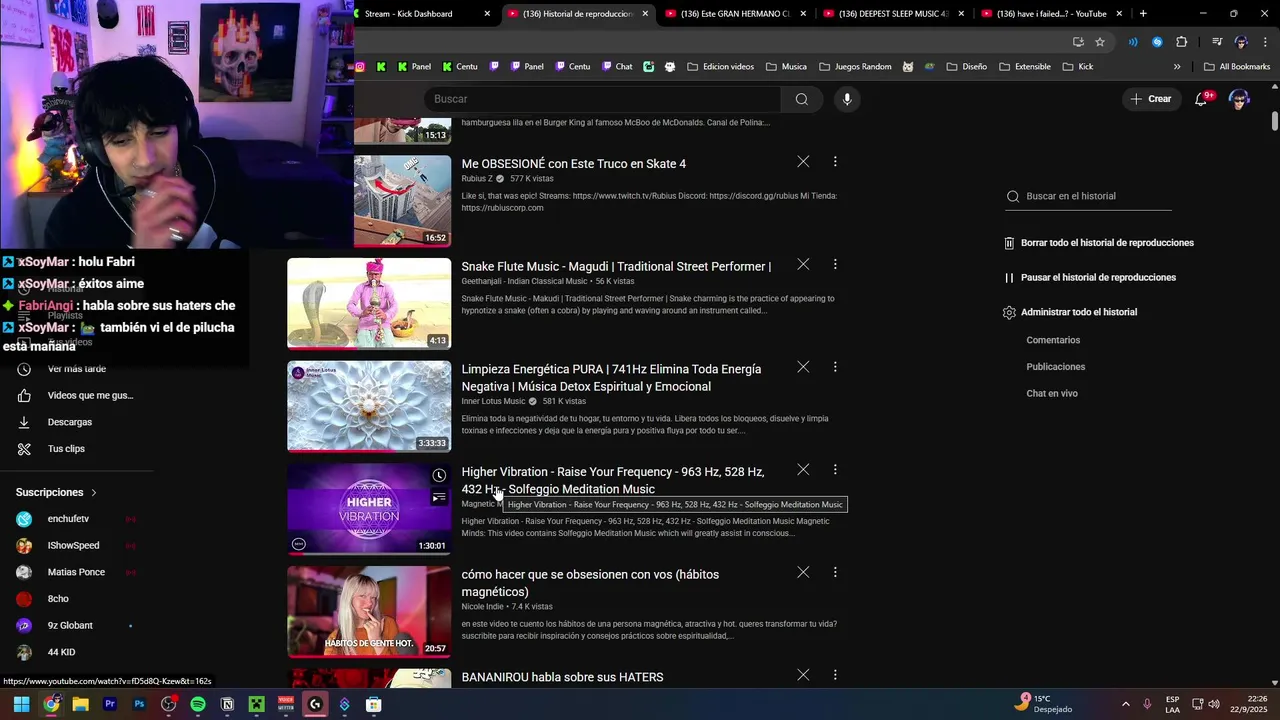The height and width of the screenshot is (720, 1280).
Task: Remove Snake Flute Music from history
Action: coord(803,264)
